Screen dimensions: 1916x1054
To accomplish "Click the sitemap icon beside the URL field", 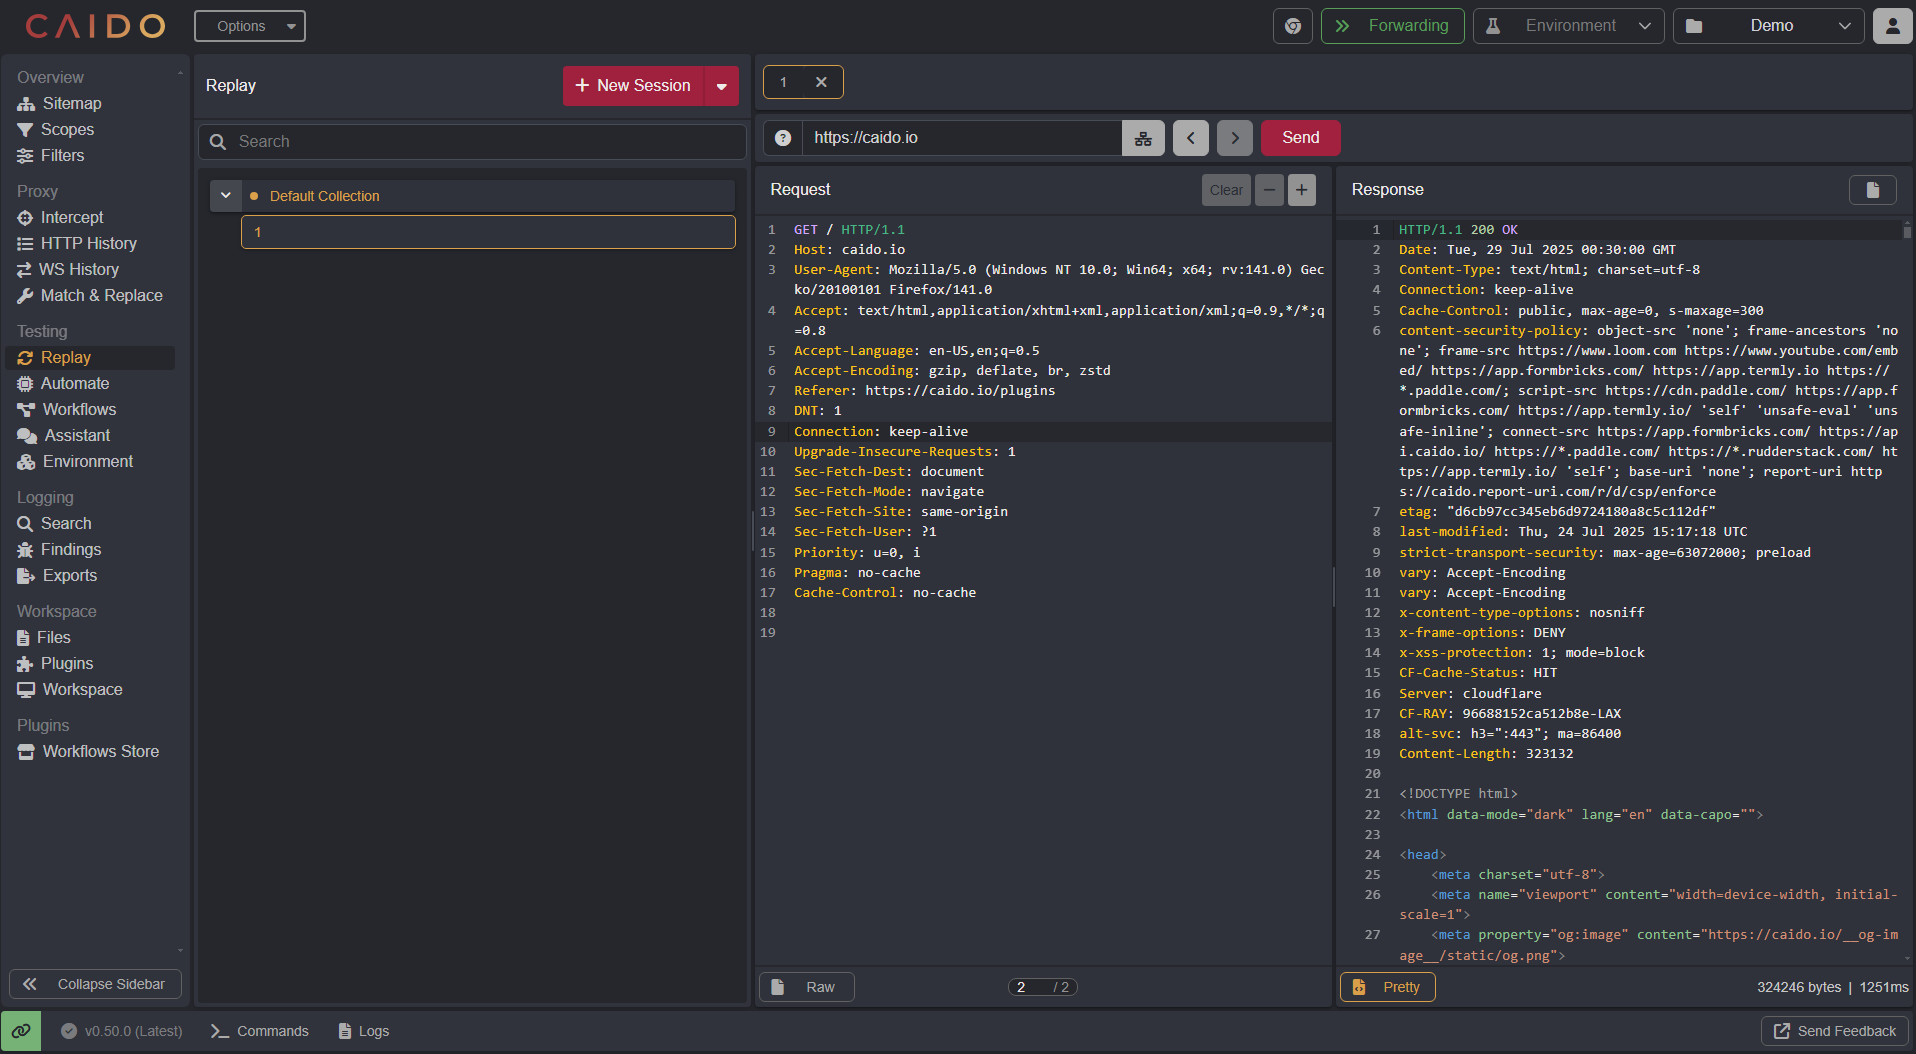I will click(1143, 138).
